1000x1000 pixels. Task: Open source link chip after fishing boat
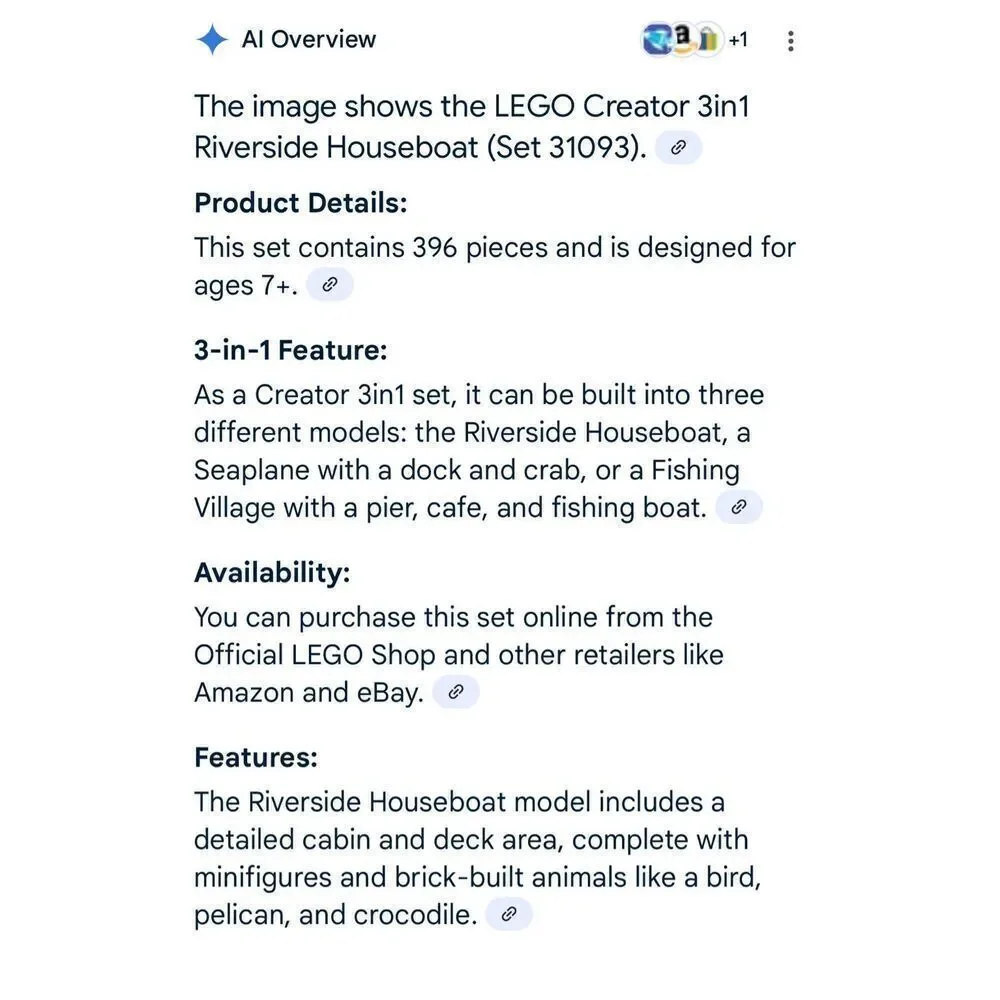point(739,507)
